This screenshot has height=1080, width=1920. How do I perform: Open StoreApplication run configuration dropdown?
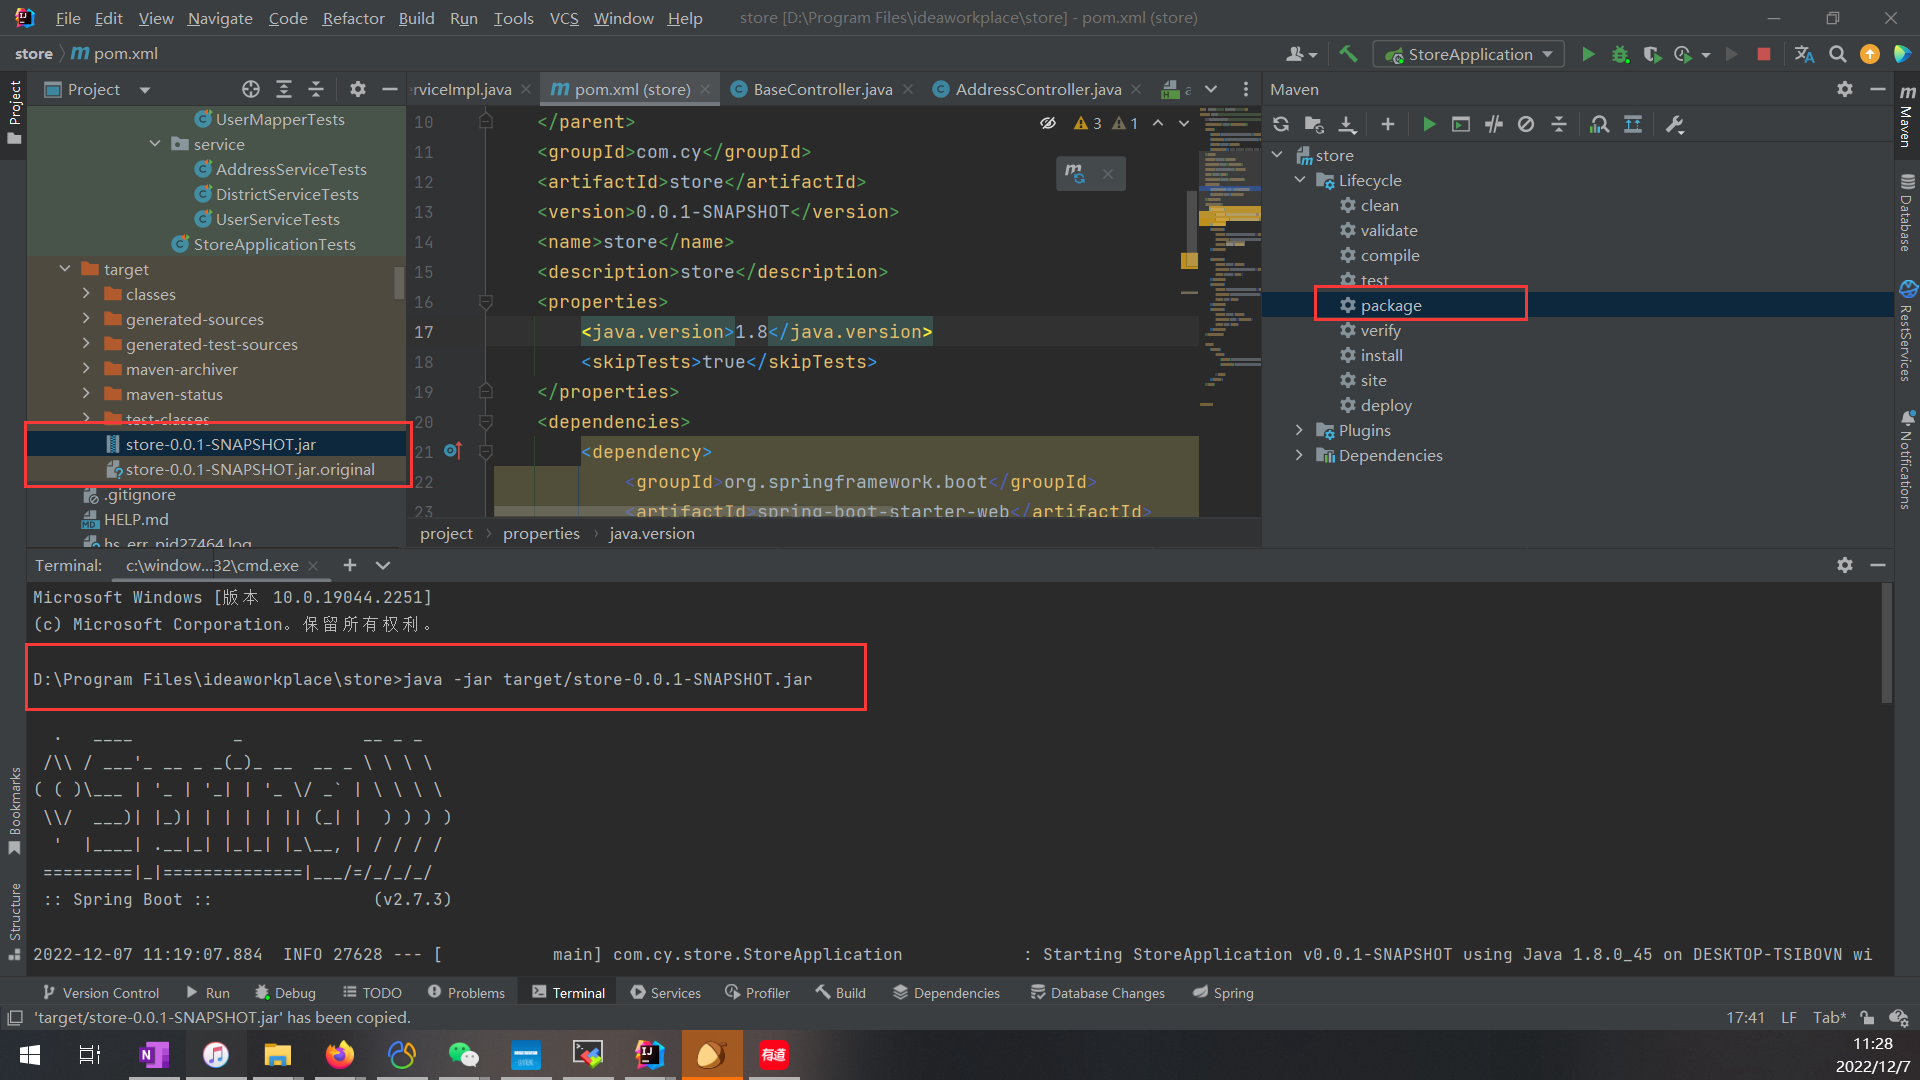[1469, 54]
